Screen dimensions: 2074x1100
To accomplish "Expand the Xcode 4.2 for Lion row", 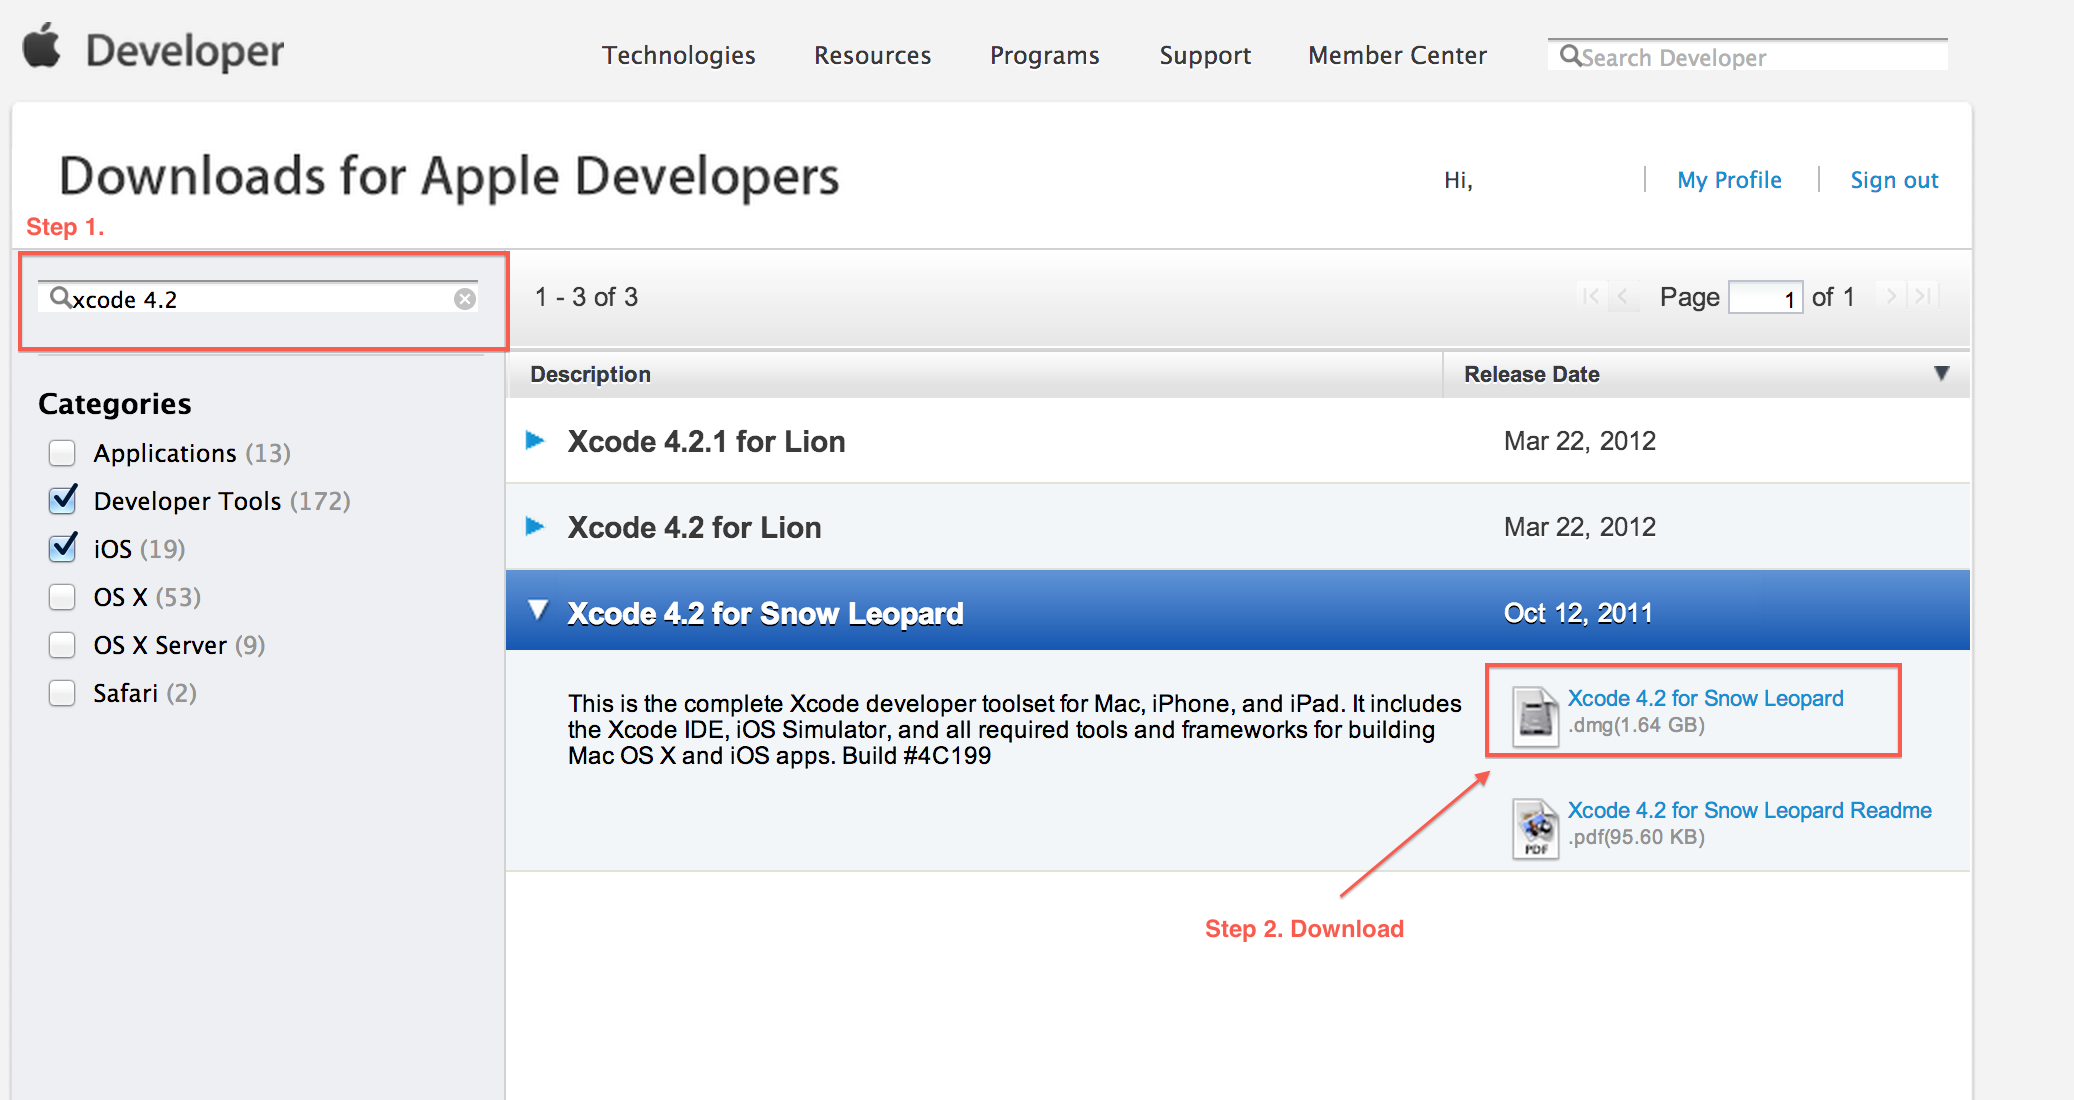I will click(x=535, y=526).
